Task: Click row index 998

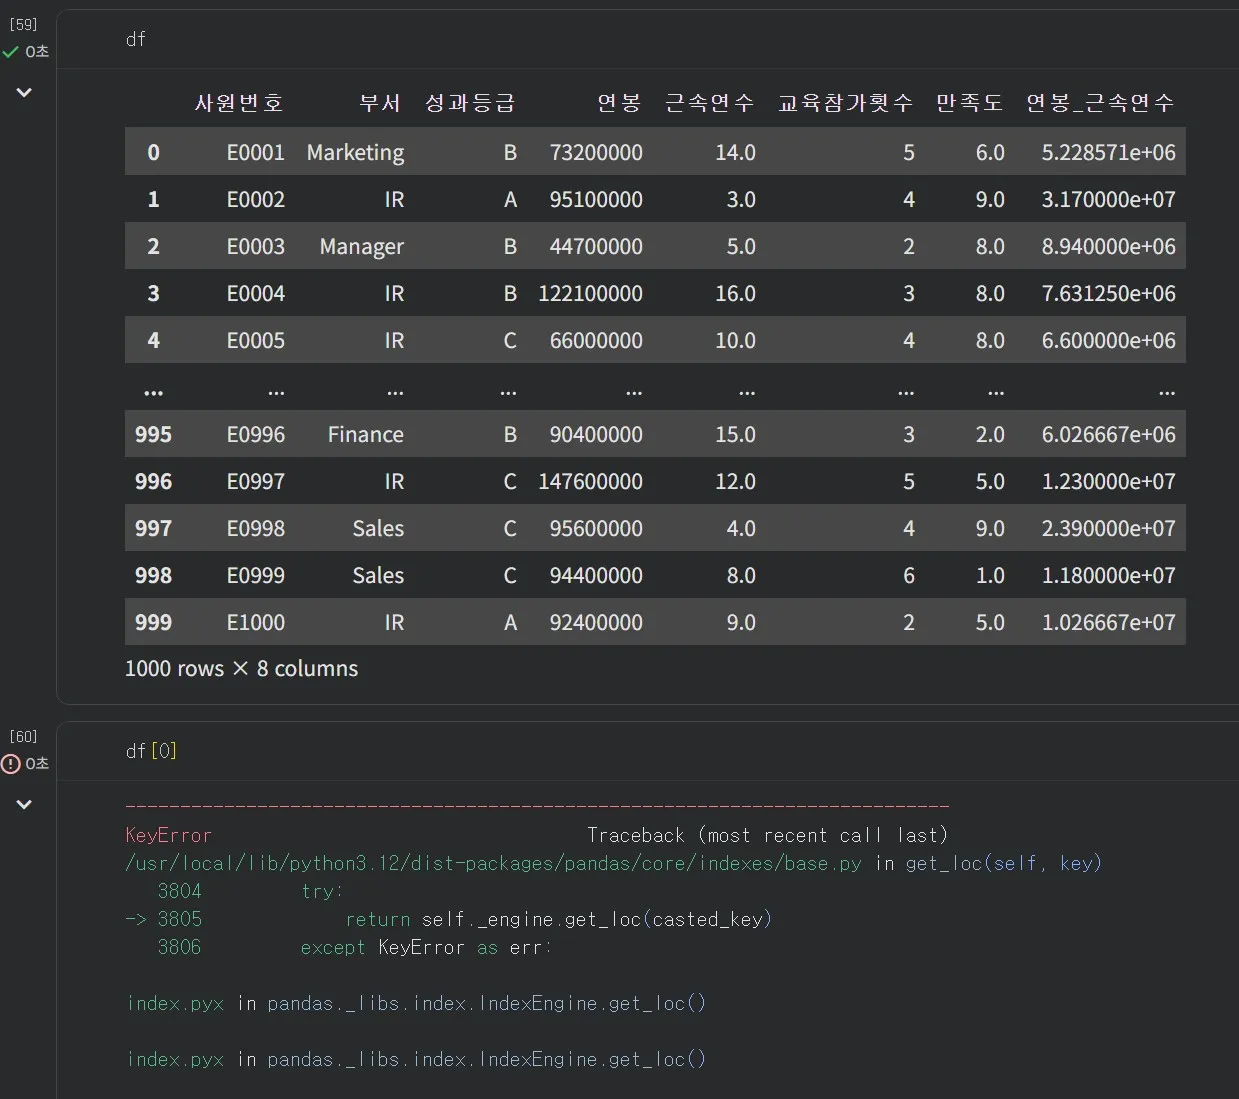Action: point(153,575)
